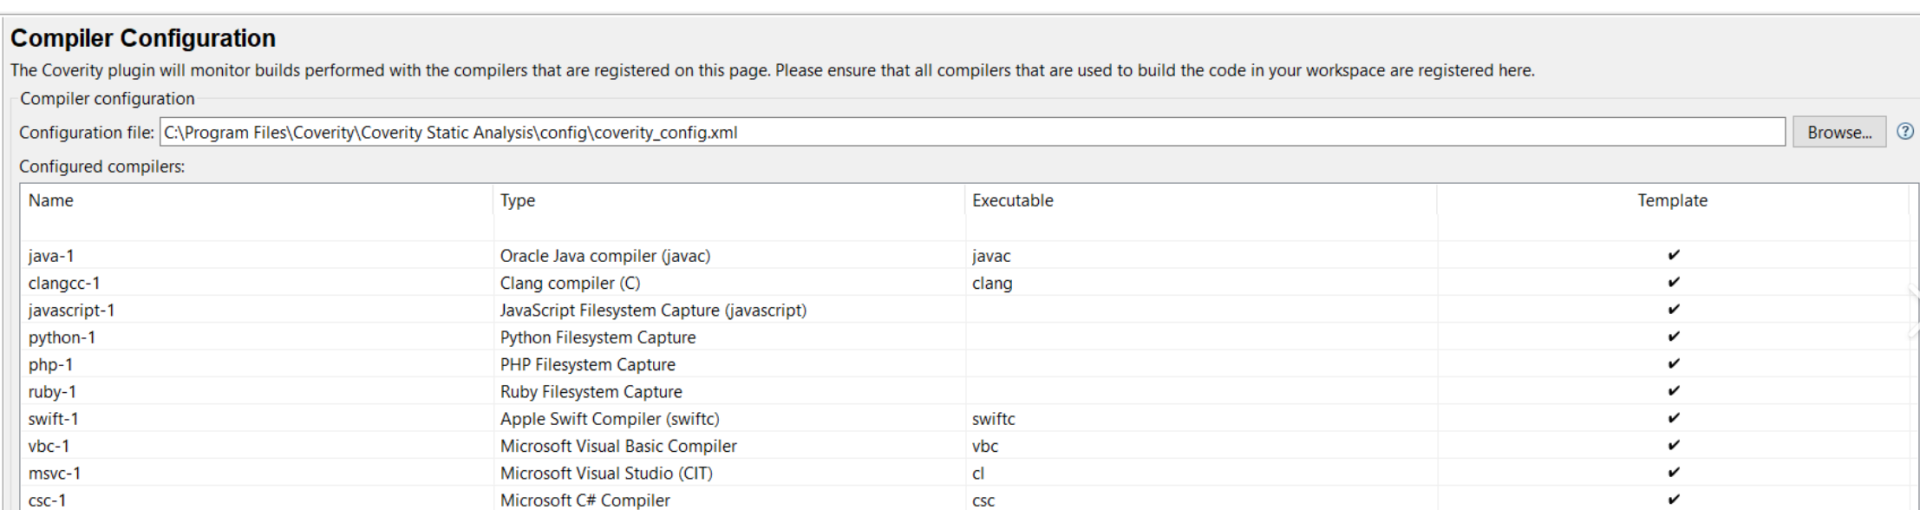Select the python-1 compiler row

tap(965, 337)
